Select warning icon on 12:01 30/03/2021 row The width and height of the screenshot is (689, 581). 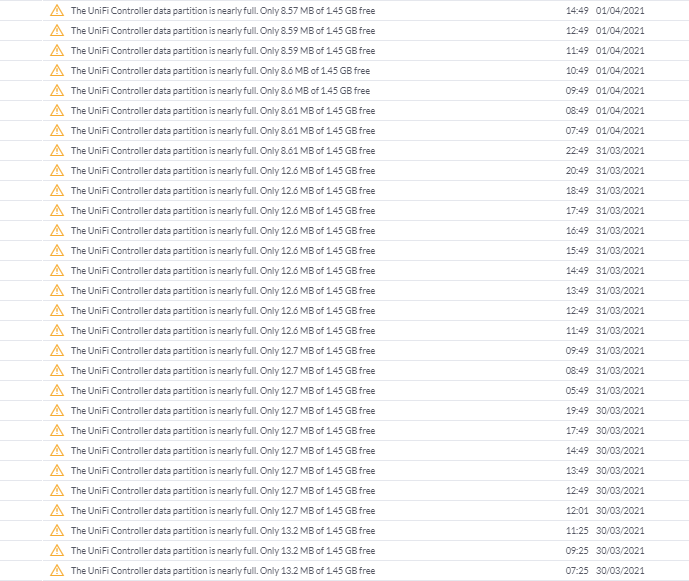[57, 510]
